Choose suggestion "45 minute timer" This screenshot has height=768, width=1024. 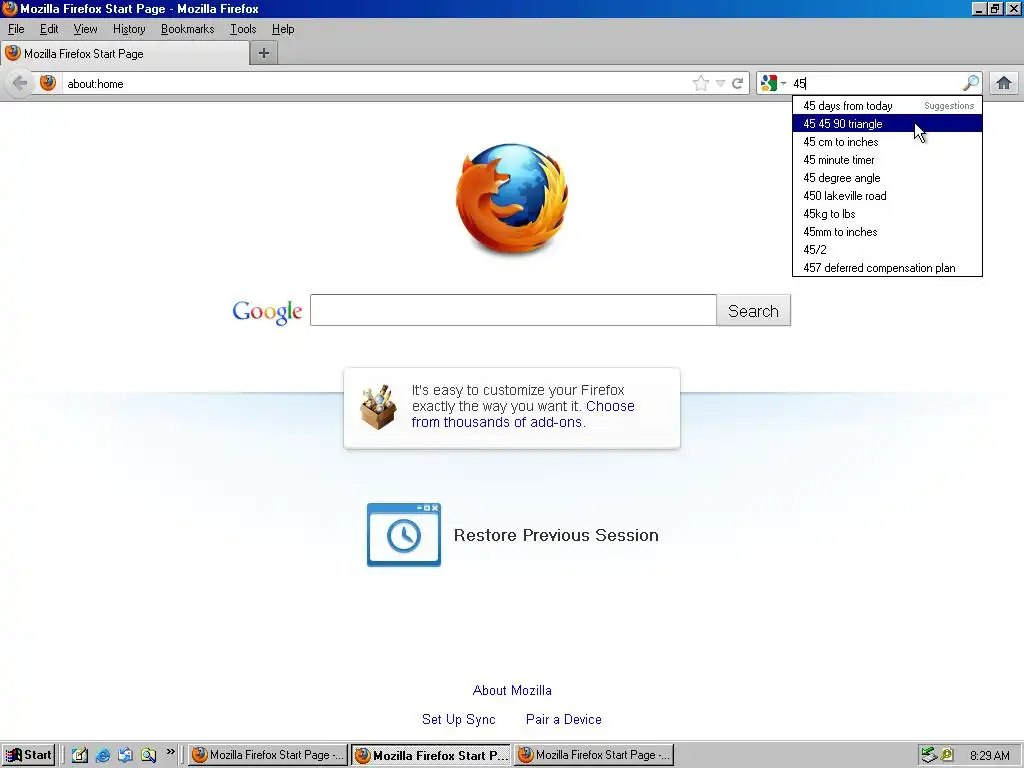tap(887, 159)
